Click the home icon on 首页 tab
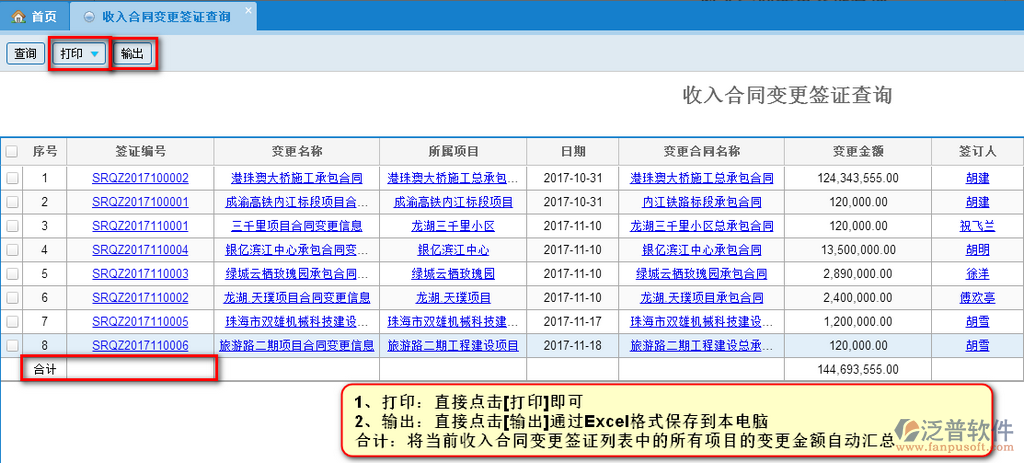The width and height of the screenshot is (1024, 463). click(x=18, y=17)
